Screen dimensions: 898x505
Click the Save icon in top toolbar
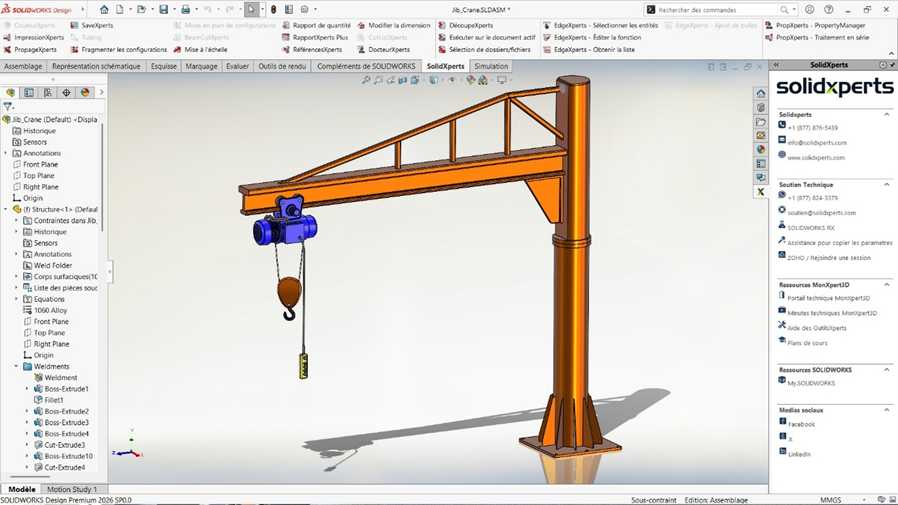pos(163,10)
